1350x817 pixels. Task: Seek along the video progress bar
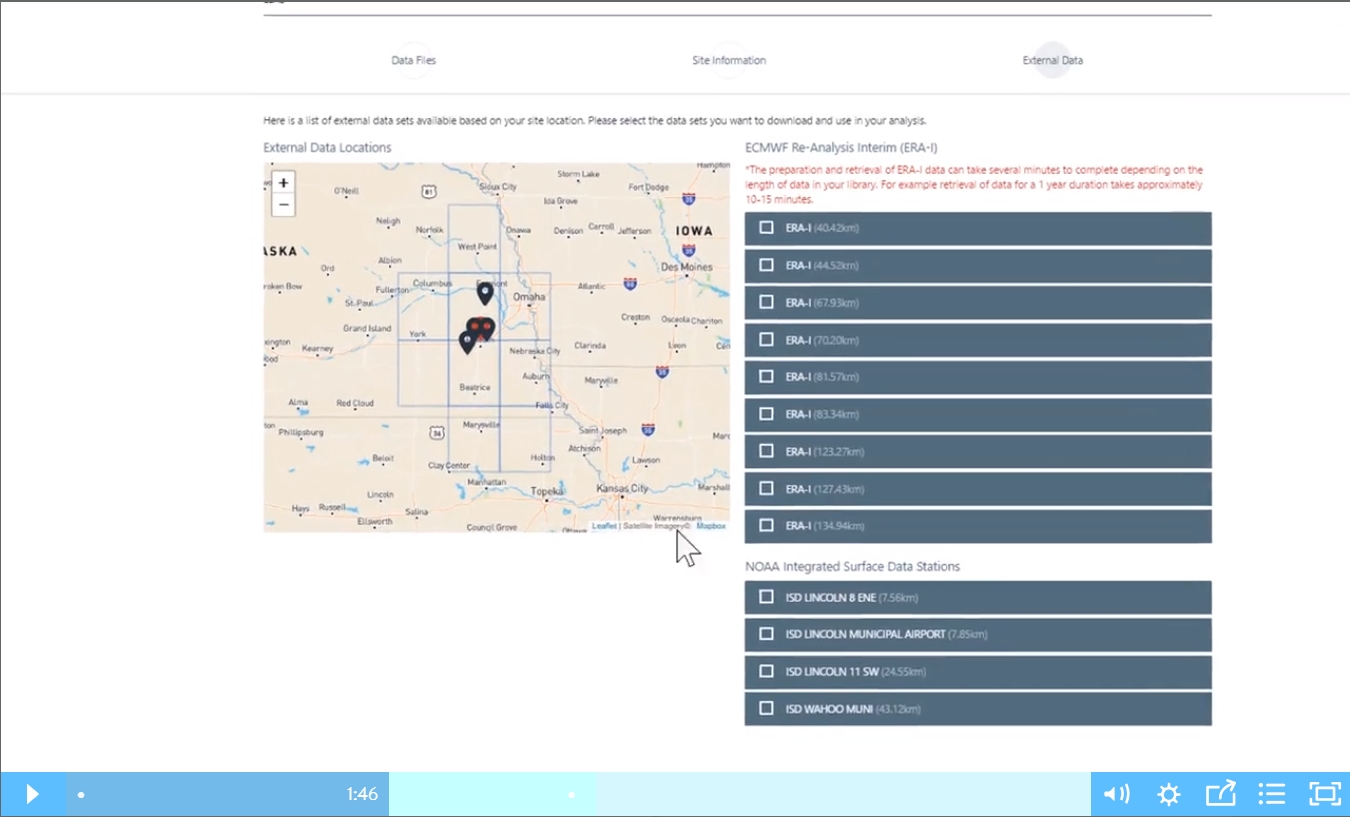point(578,794)
